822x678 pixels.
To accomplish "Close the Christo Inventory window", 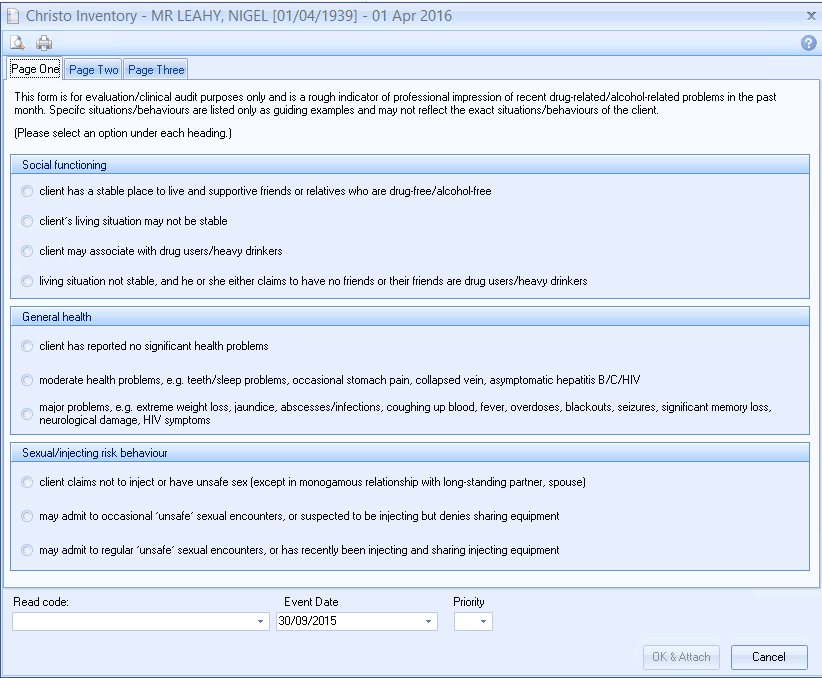I will coord(810,15).
